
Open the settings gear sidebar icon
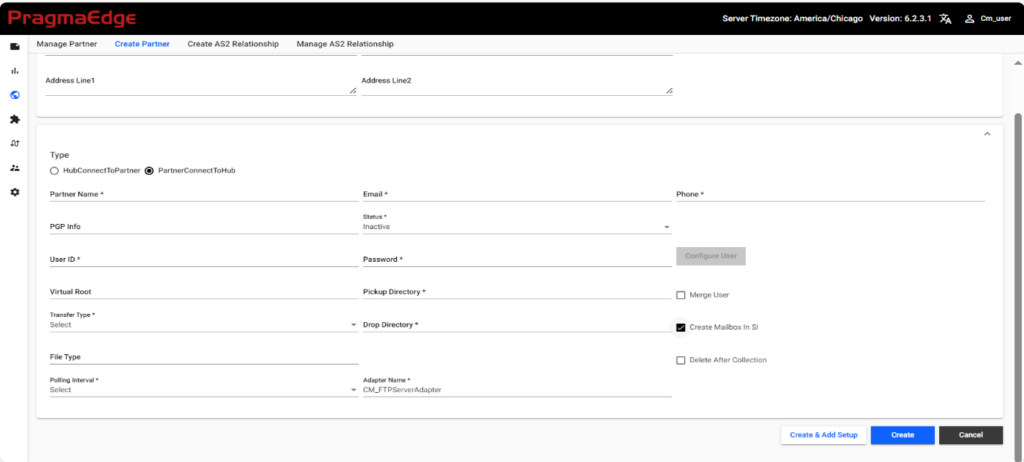(x=14, y=192)
